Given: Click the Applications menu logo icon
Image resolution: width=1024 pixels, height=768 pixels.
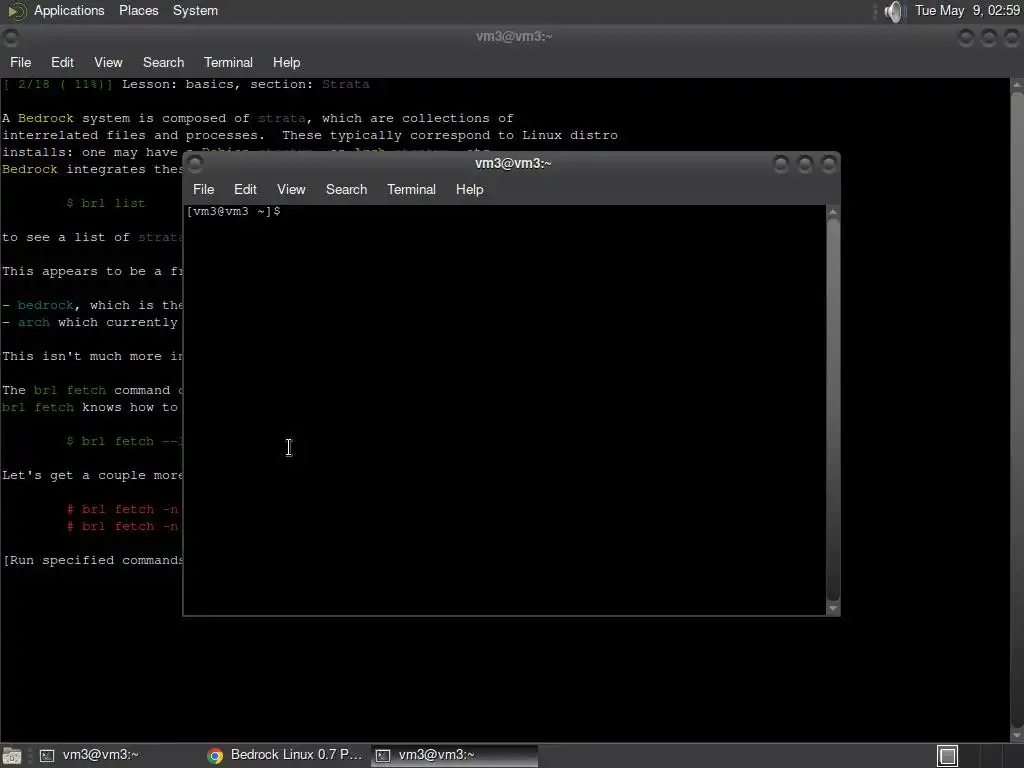Looking at the screenshot, I should tap(16, 11).
